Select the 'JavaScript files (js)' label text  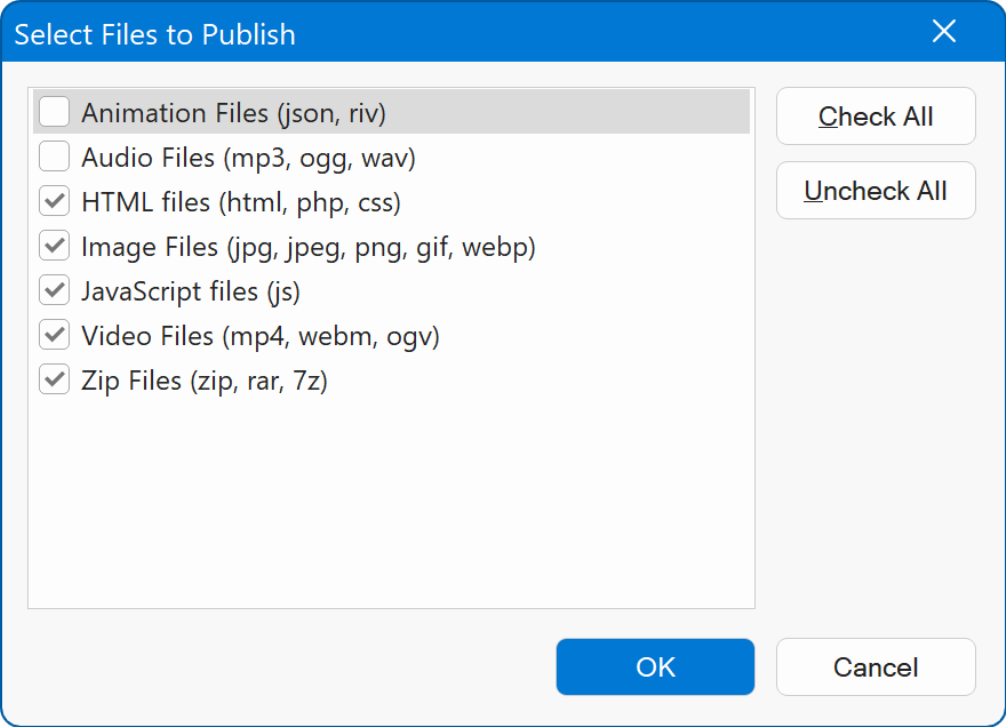191,292
